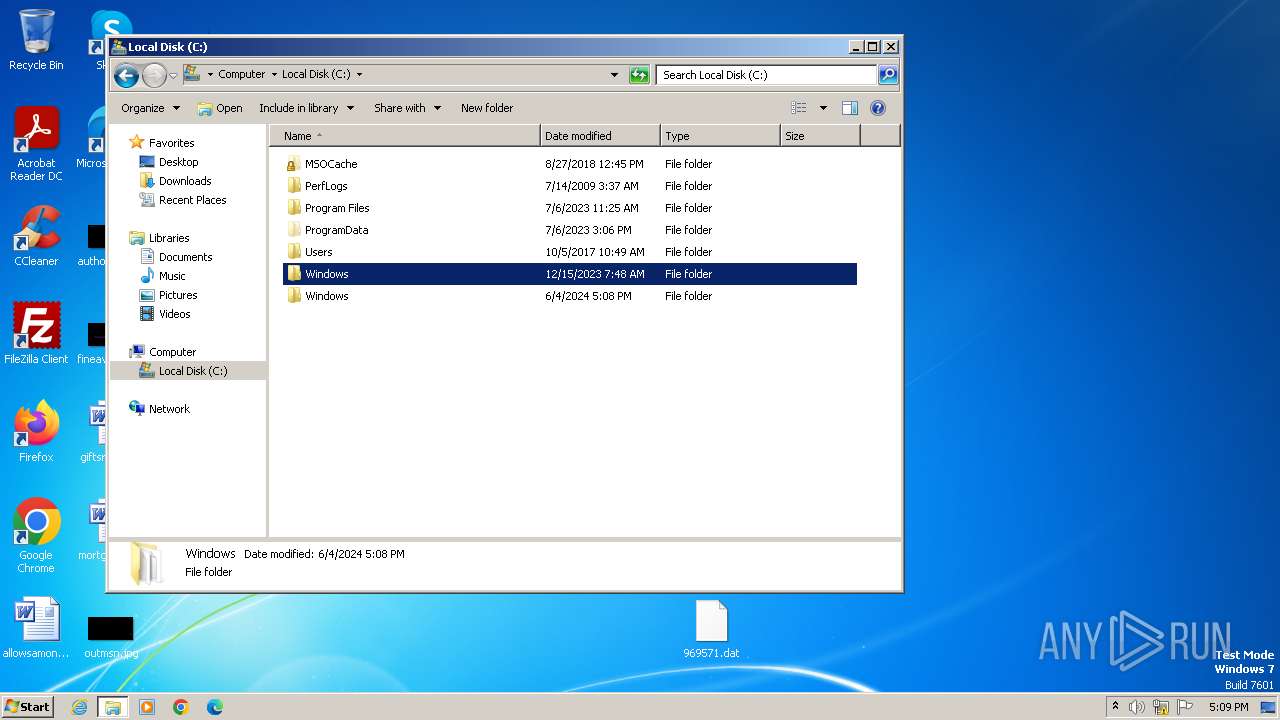Screen dimensions: 1280x720
Task: Open the view options dropdown arrow
Action: coord(823,108)
